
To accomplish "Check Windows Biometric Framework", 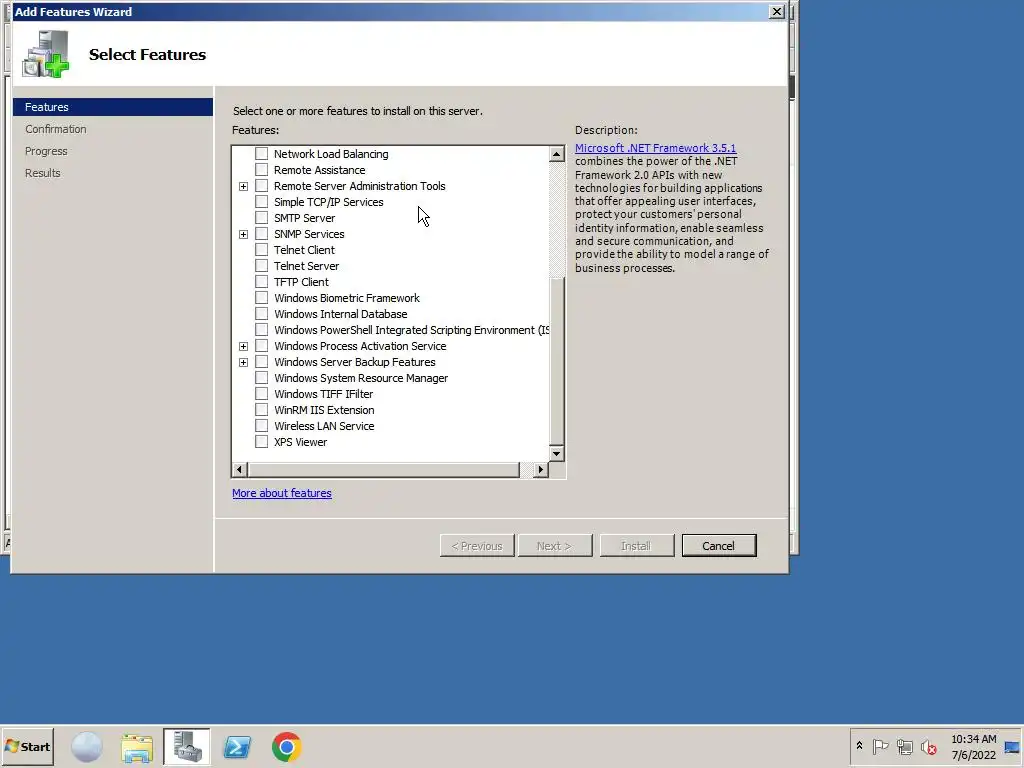I will click(261, 298).
